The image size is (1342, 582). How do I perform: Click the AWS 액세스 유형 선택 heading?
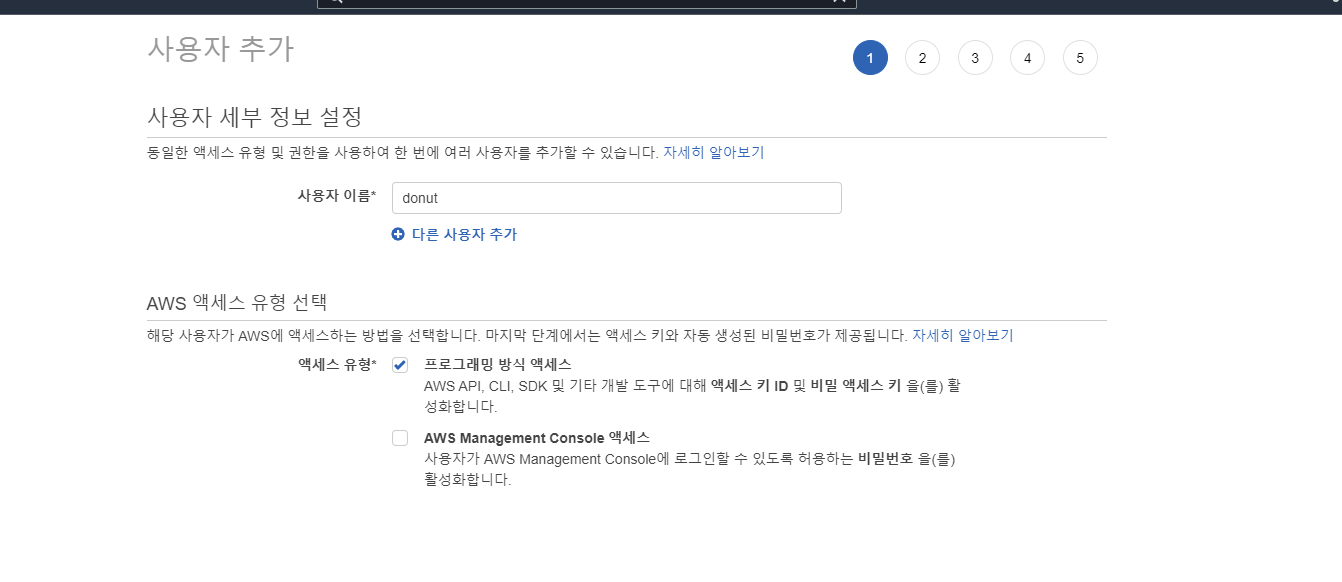[x=237, y=302]
